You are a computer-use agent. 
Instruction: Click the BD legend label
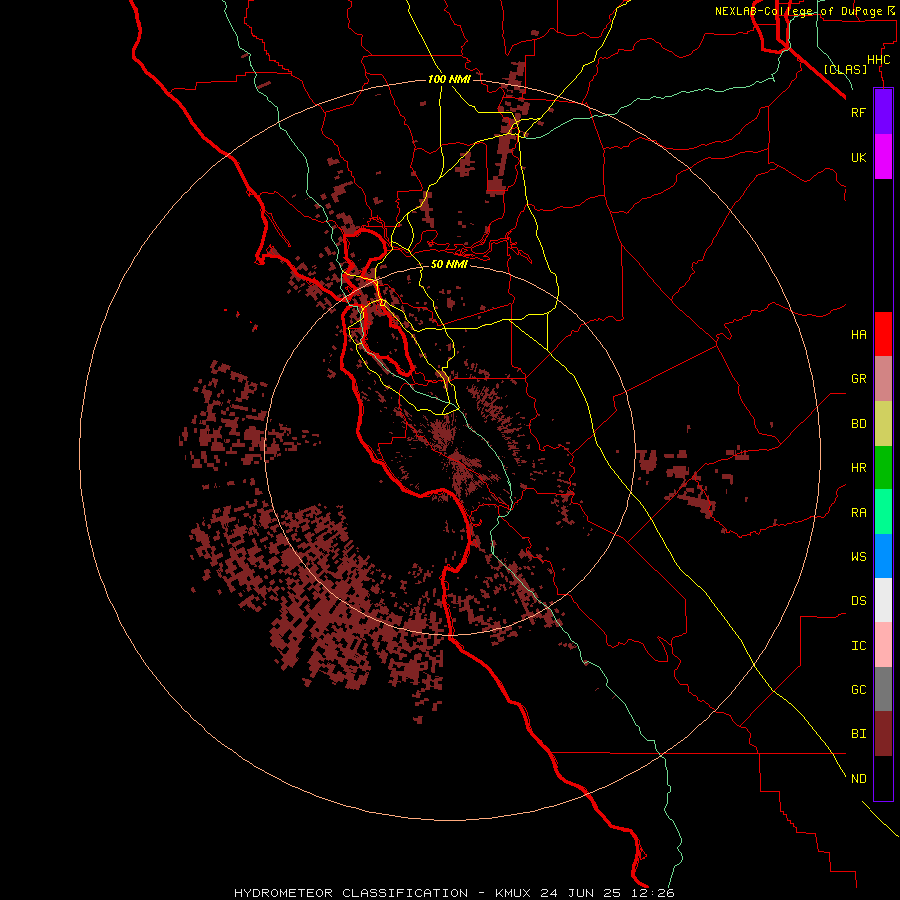coord(858,424)
